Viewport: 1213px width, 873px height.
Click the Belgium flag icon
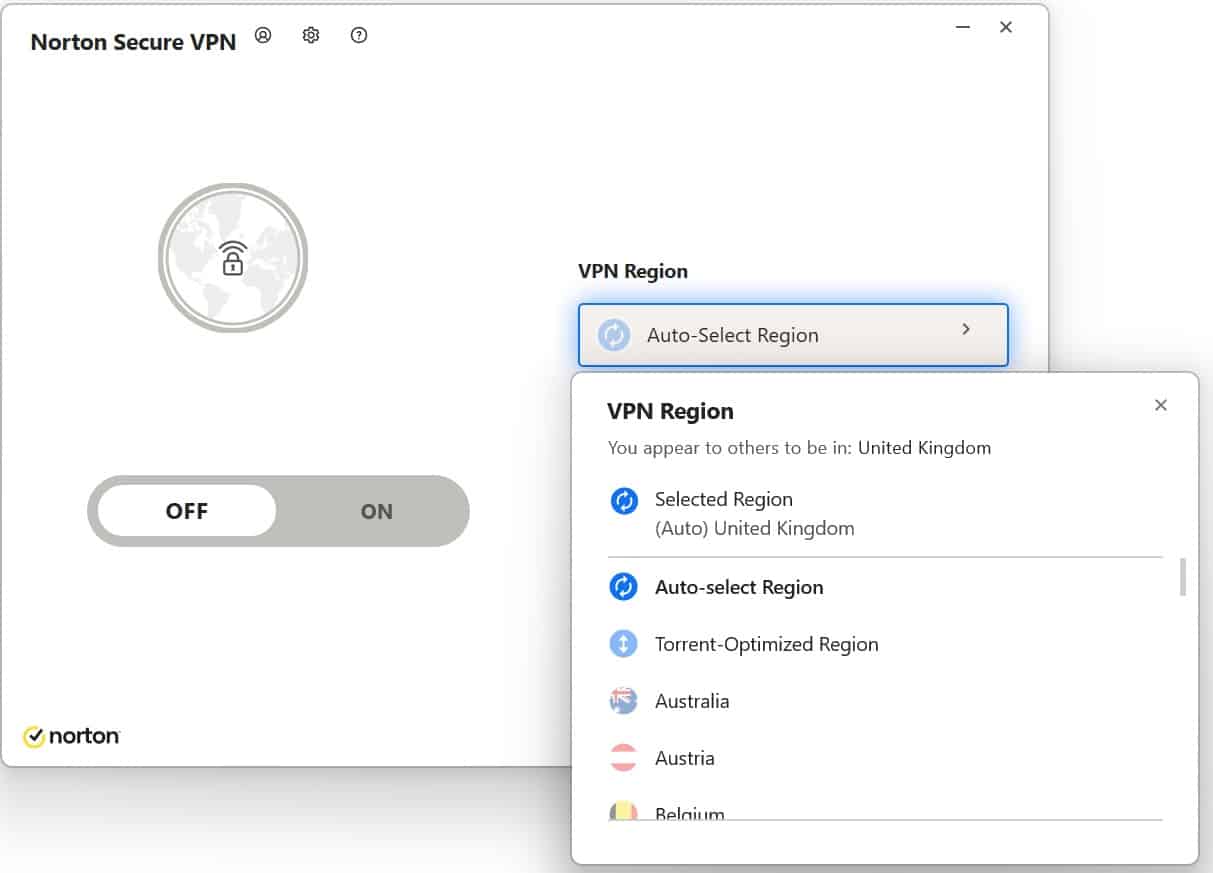[624, 811]
